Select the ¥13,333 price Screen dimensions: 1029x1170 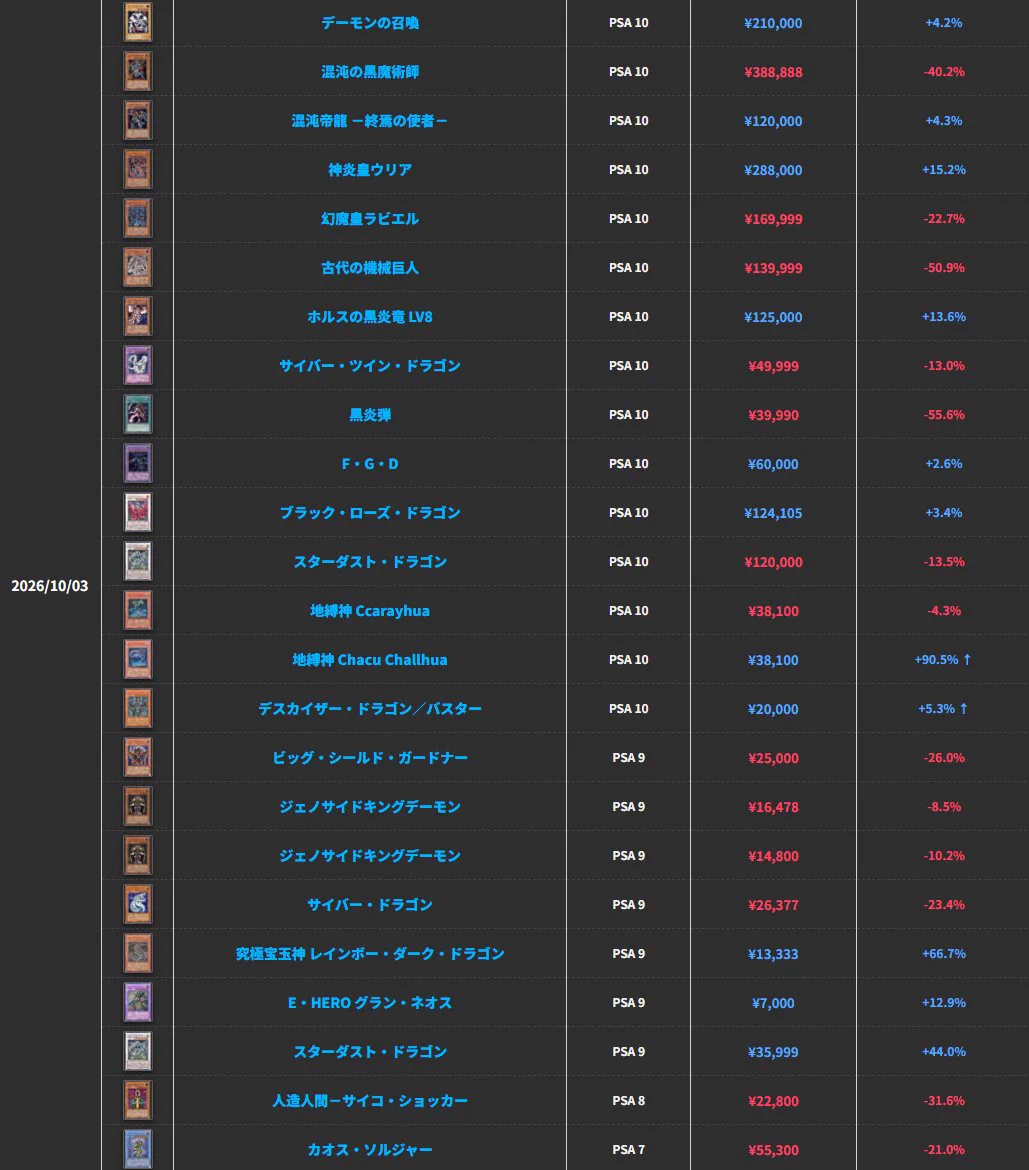tap(773, 954)
